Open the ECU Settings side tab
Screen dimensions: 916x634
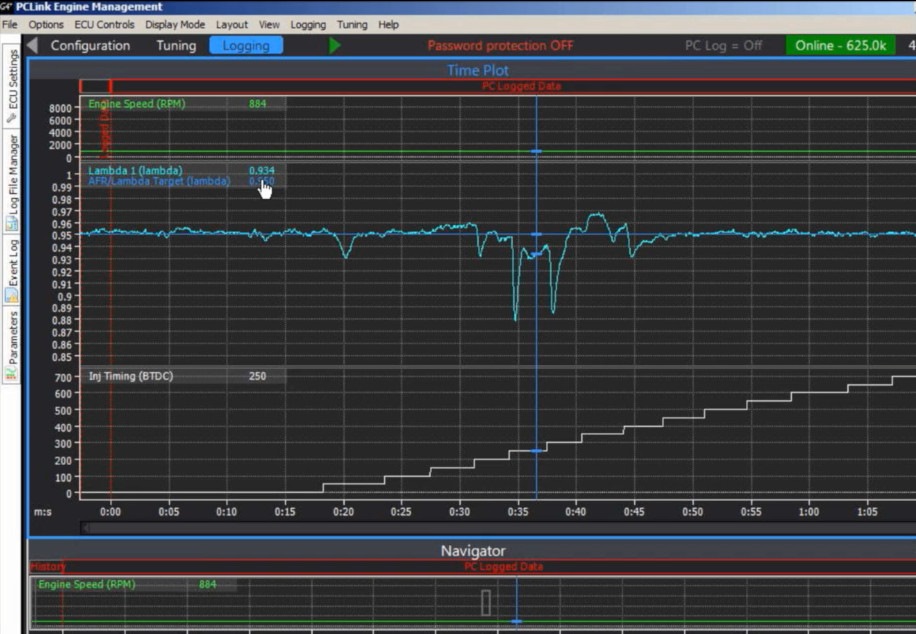tap(11, 85)
